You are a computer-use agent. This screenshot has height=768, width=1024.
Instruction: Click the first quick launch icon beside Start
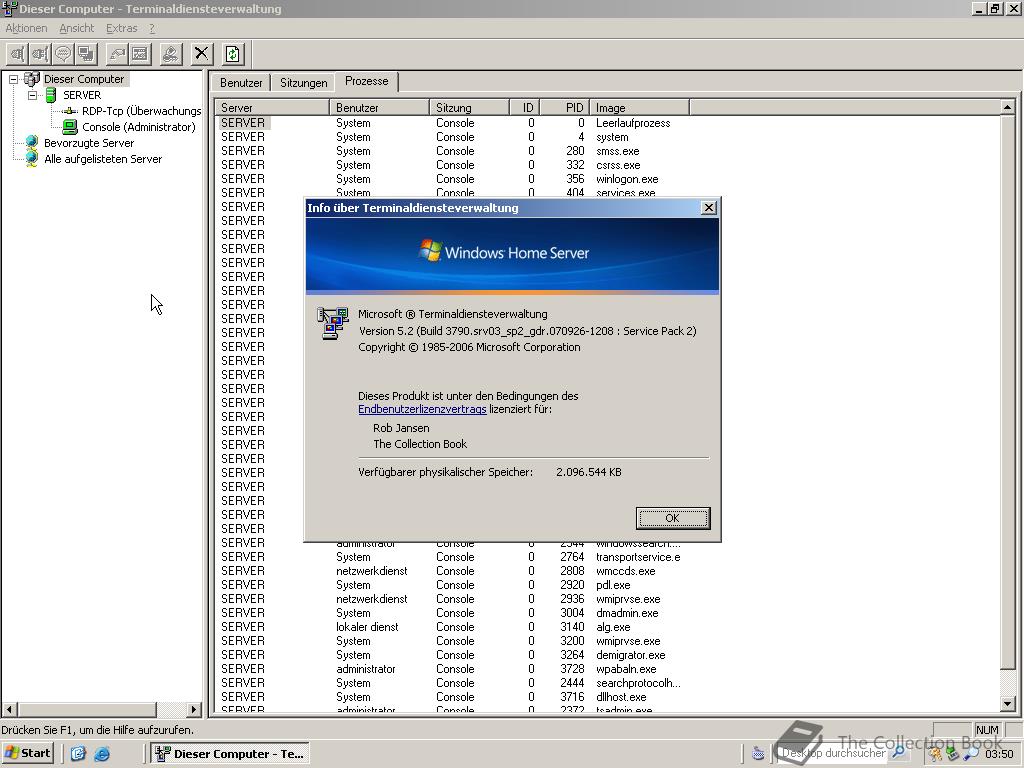pyautogui.click(x=78, y=754)
